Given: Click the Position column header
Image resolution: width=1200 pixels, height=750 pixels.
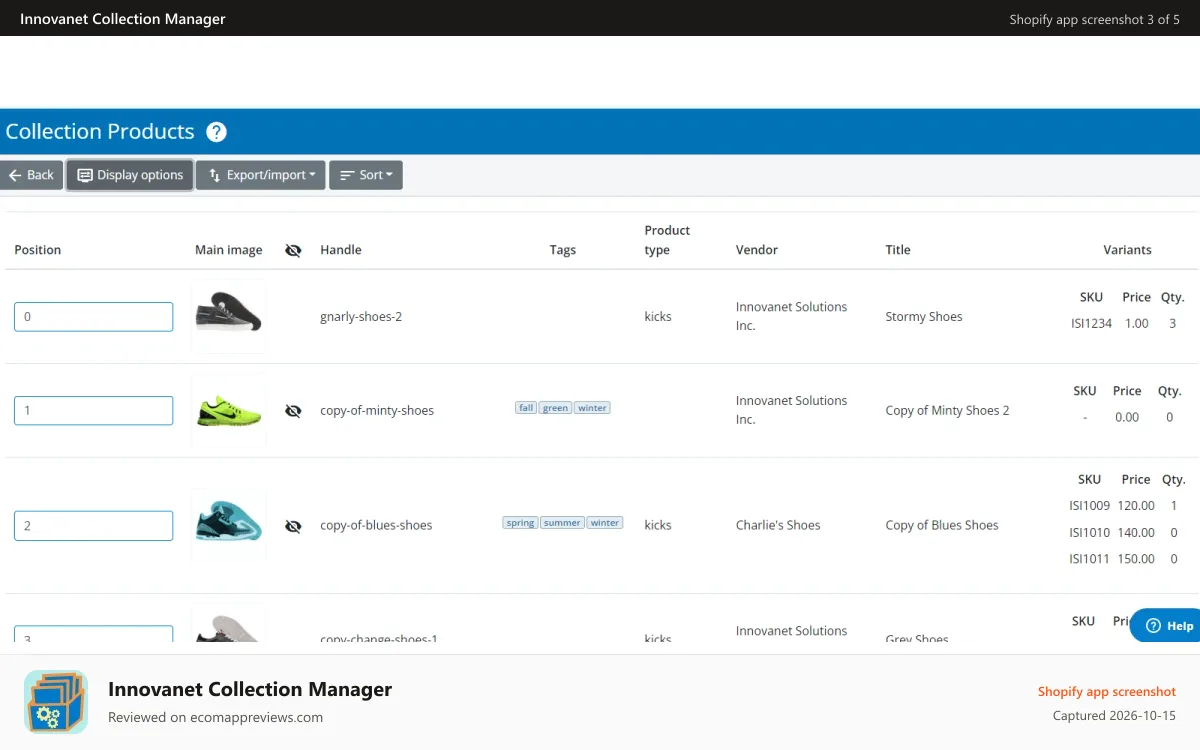Looking at the screenshot, I should coord(38,250).
